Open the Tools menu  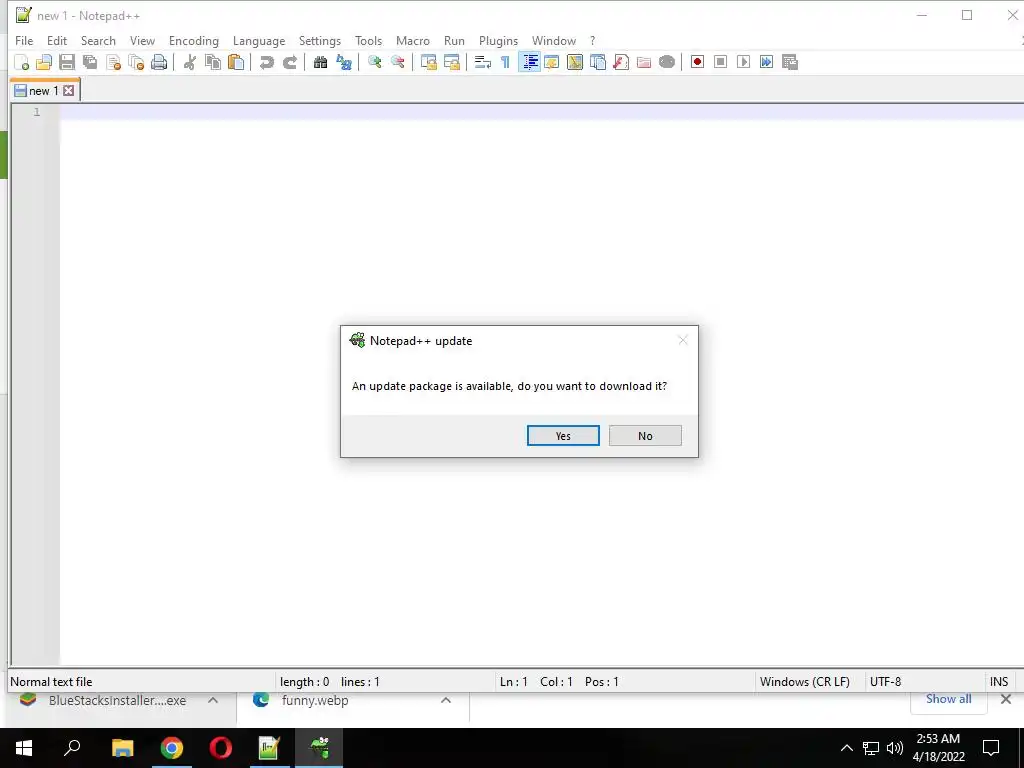[368, 40]
